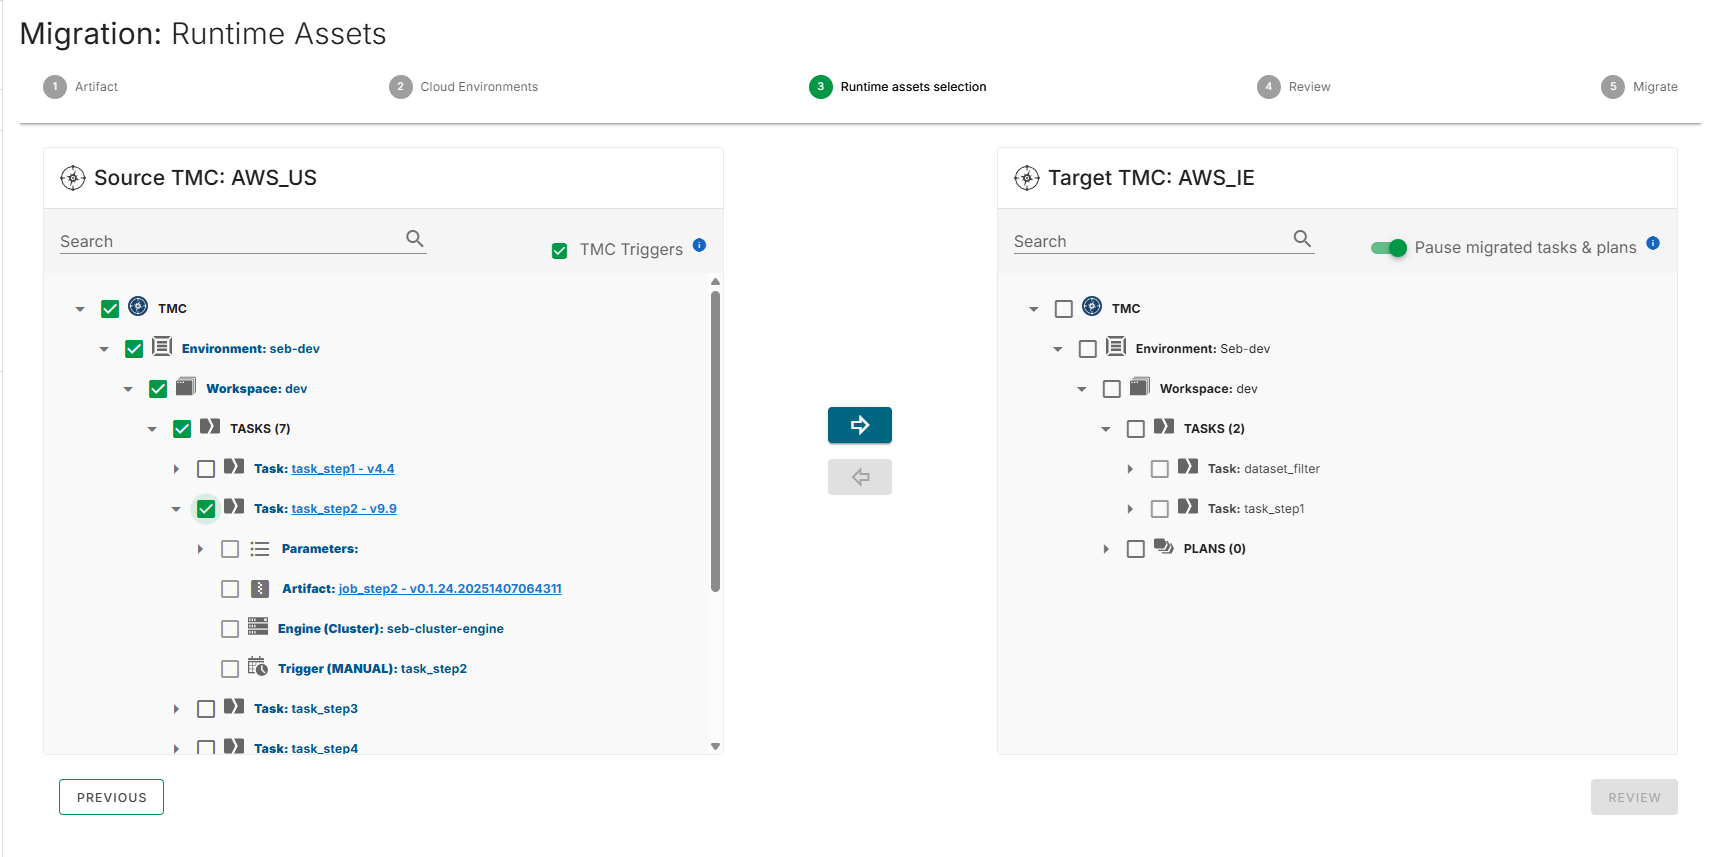The height and width of the screenshot is (857, 1717).
Task: Click the REVIEW button
Action: (x=1634, y=797)
